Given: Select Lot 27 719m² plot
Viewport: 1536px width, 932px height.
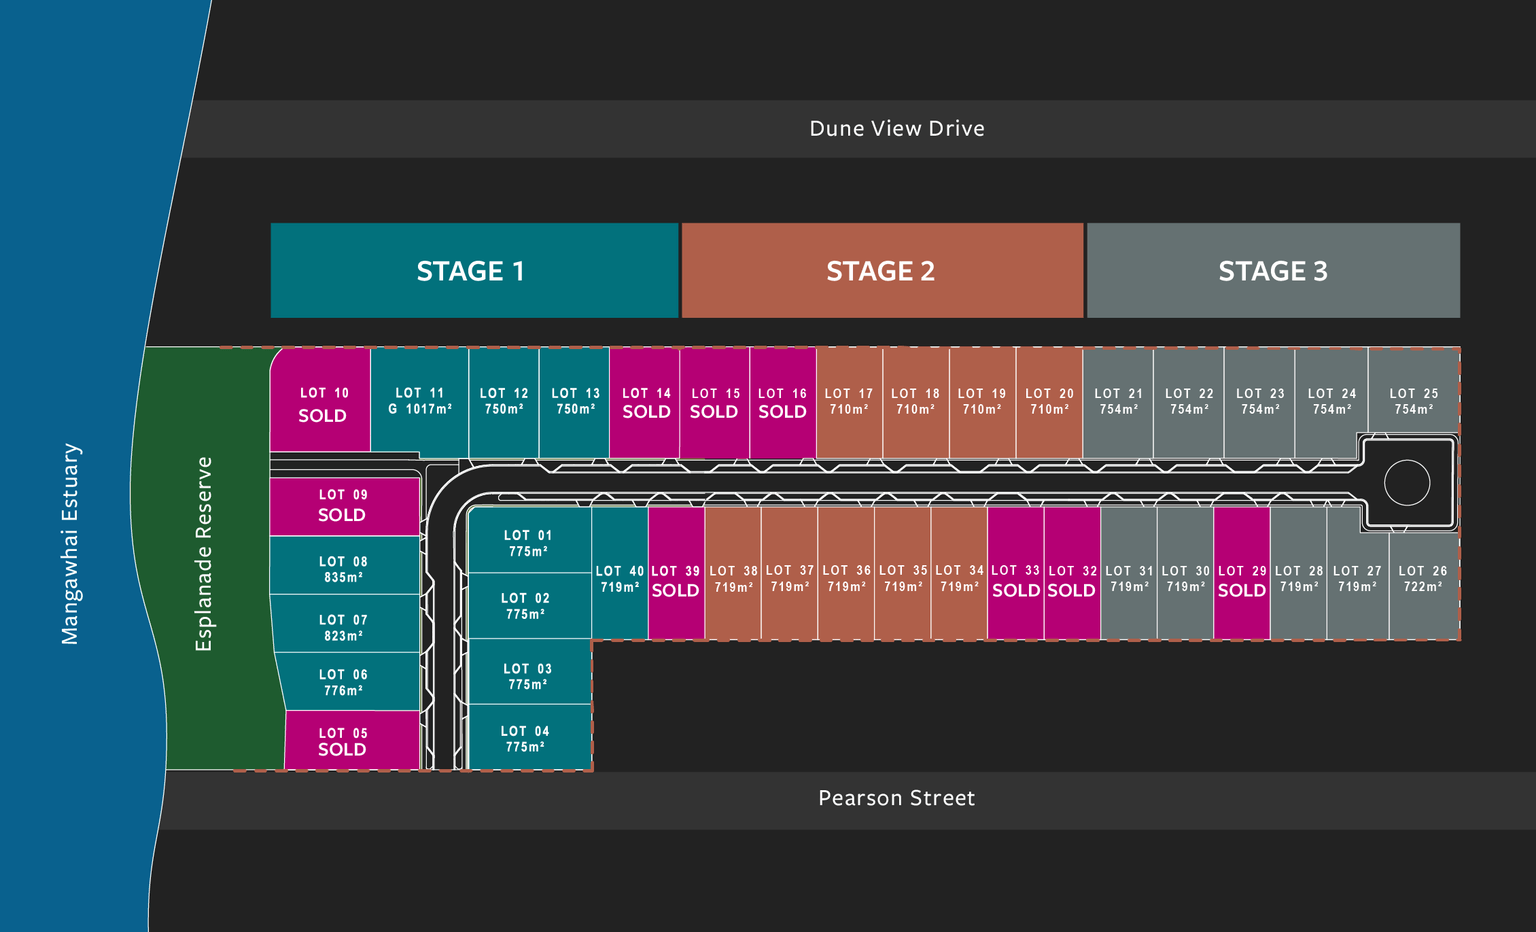Looking at the screenshot, I should [1357, 574].
